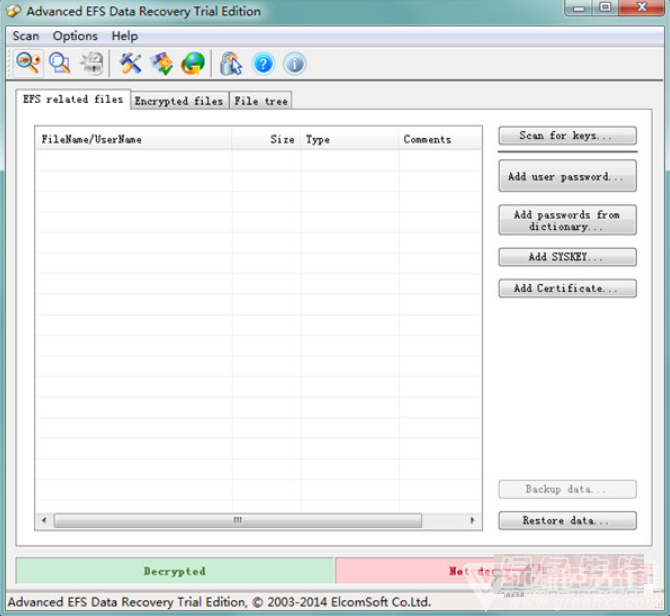Click Restore data button
The image size is (670, 616).
coord(567,521)
